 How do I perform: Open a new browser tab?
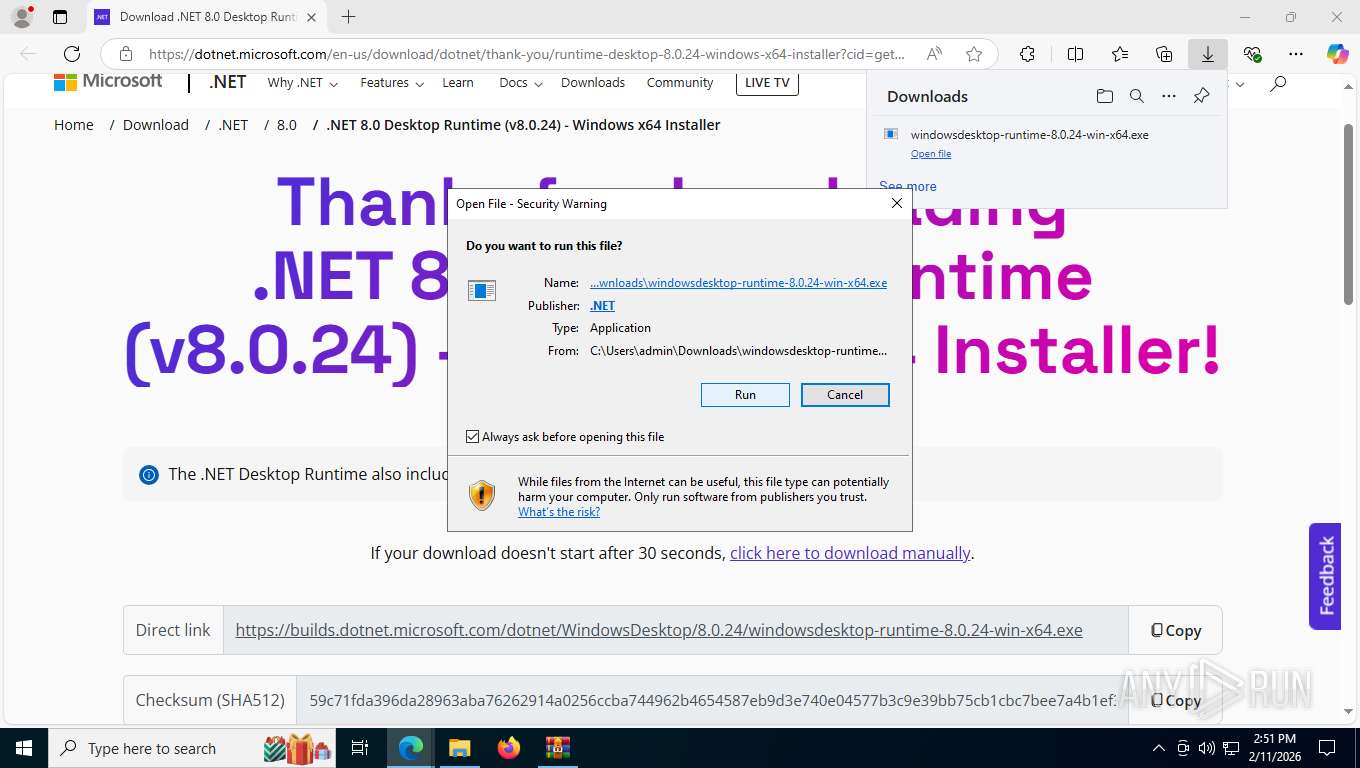(x=348, y=17)
